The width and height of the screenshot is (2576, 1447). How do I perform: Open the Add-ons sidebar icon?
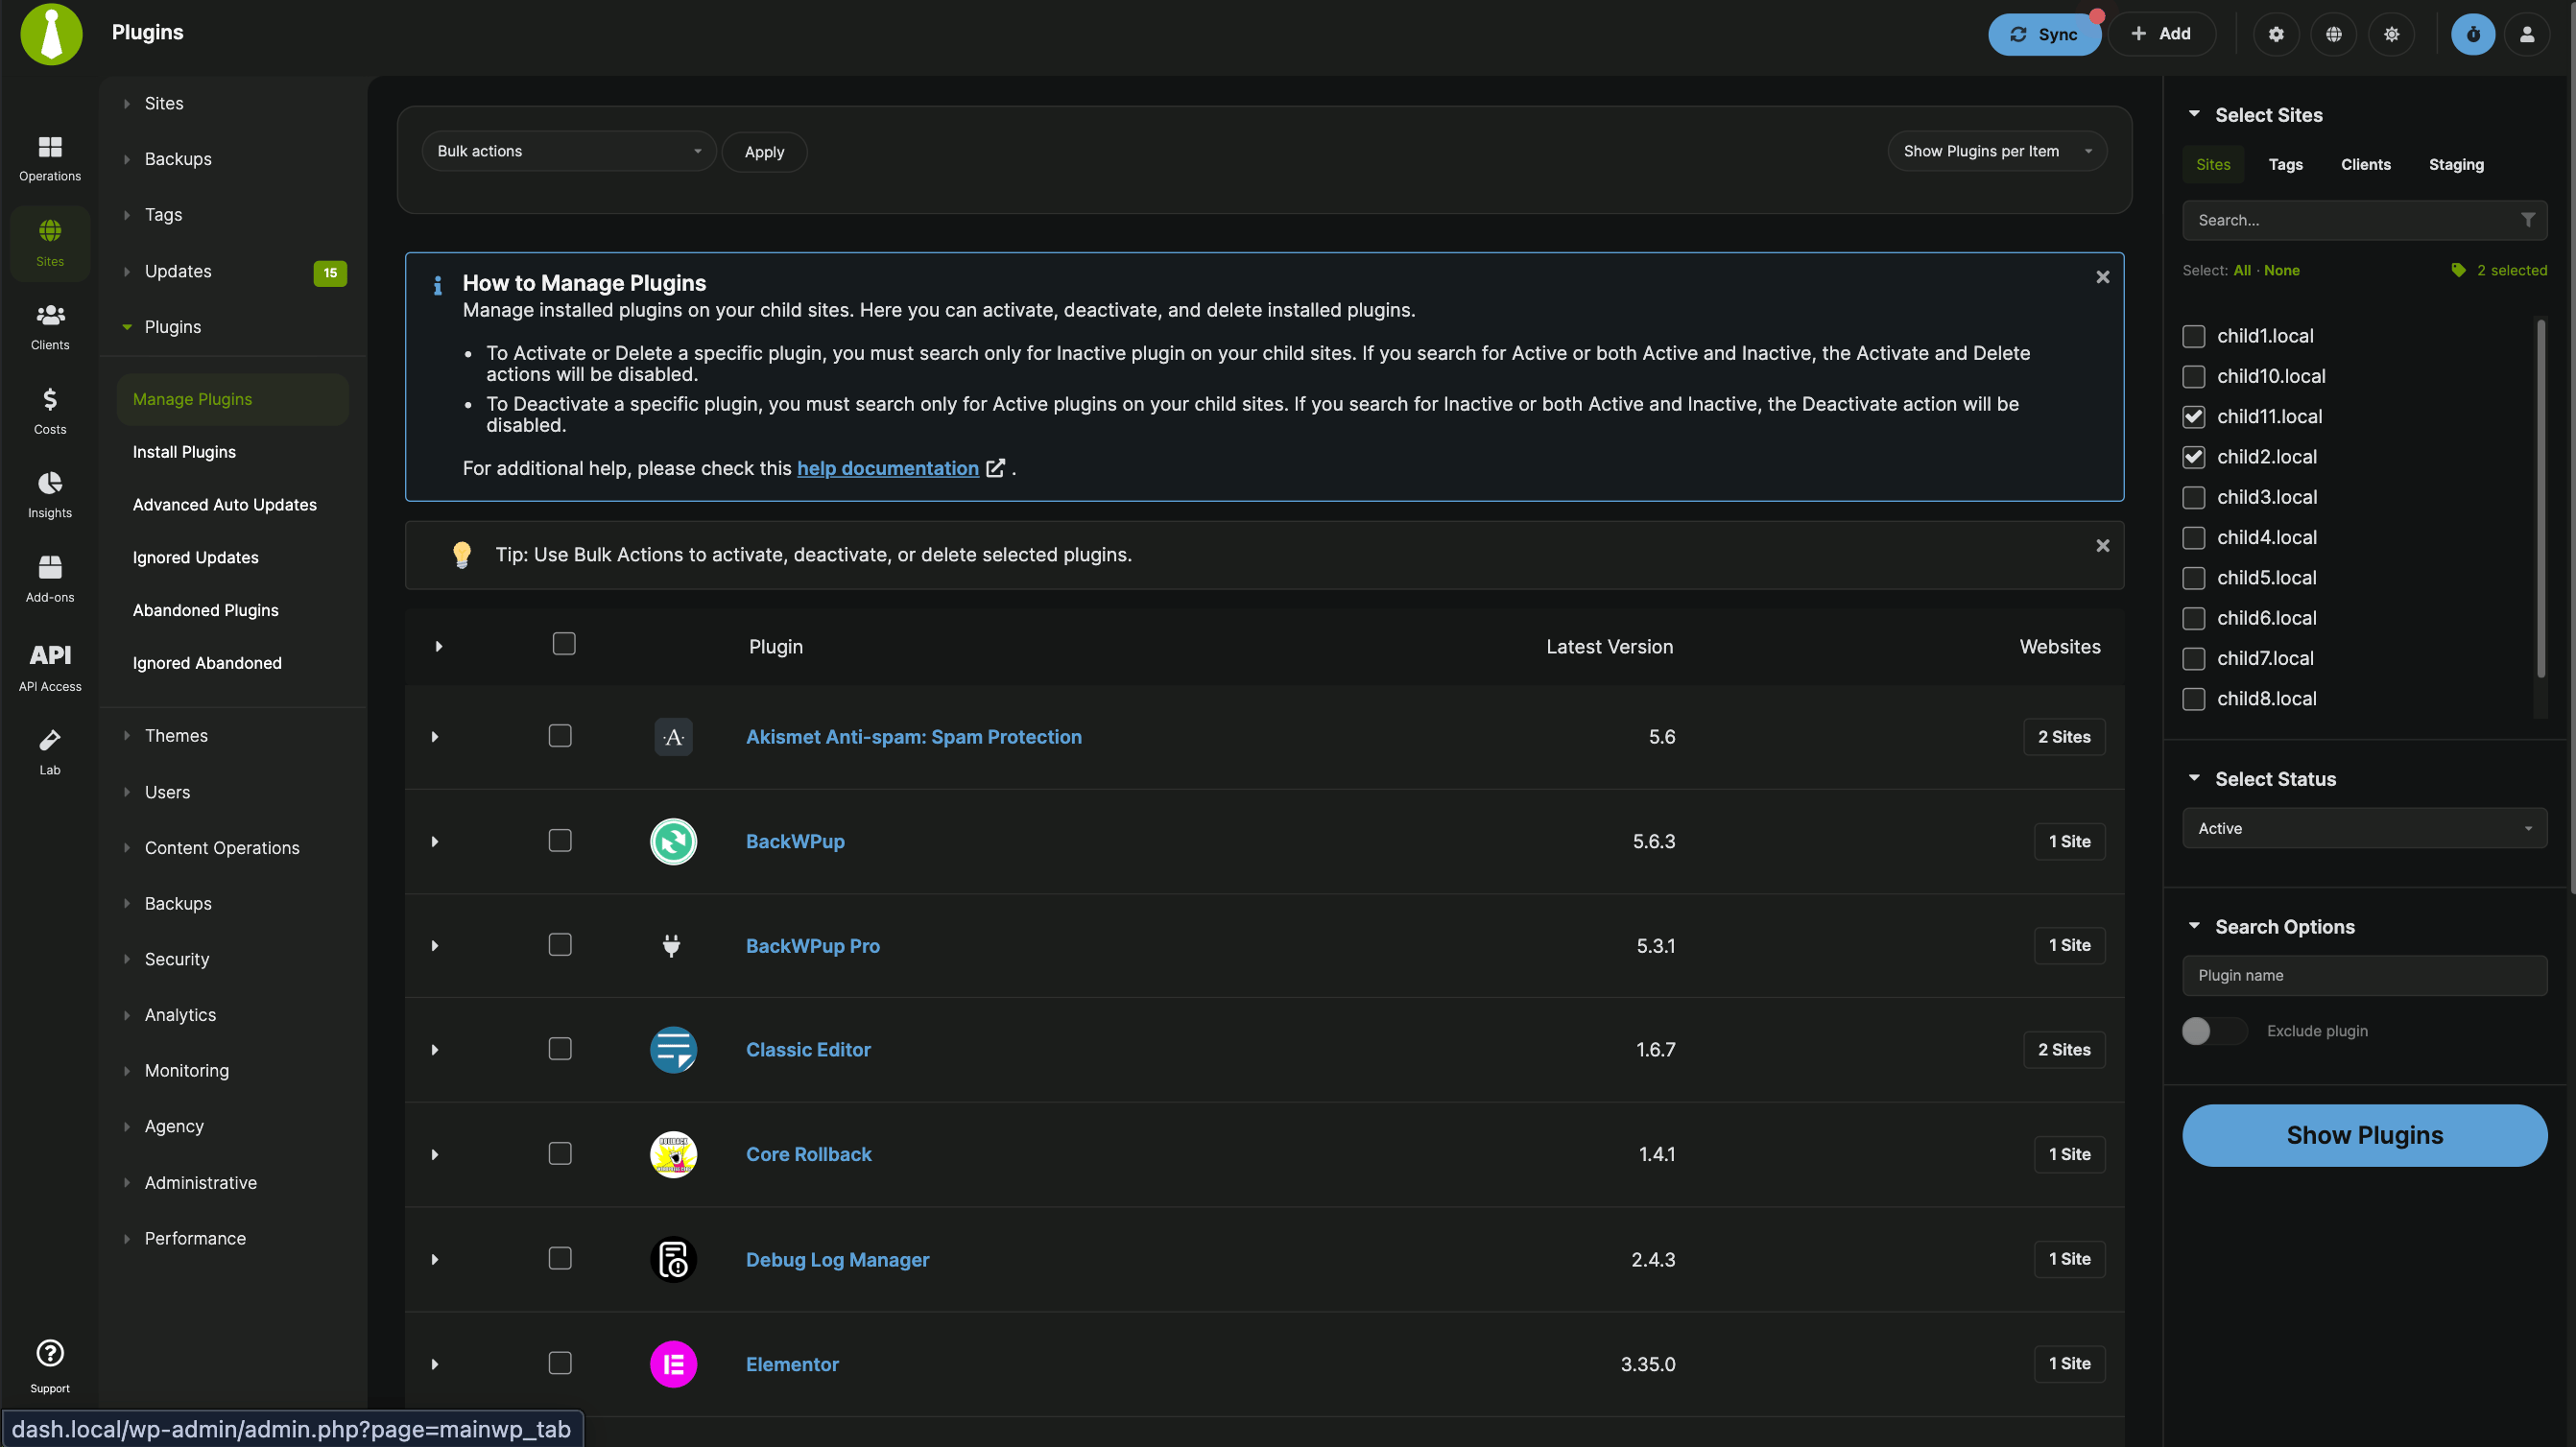click(50, 579)
